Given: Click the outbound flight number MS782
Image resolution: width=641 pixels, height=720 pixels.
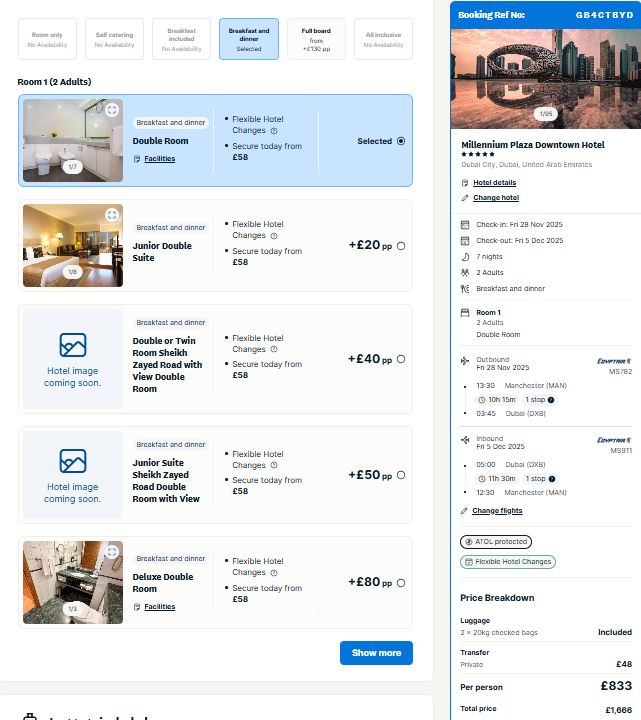Looking at the screenshot, I should click(x=620, y=371).
